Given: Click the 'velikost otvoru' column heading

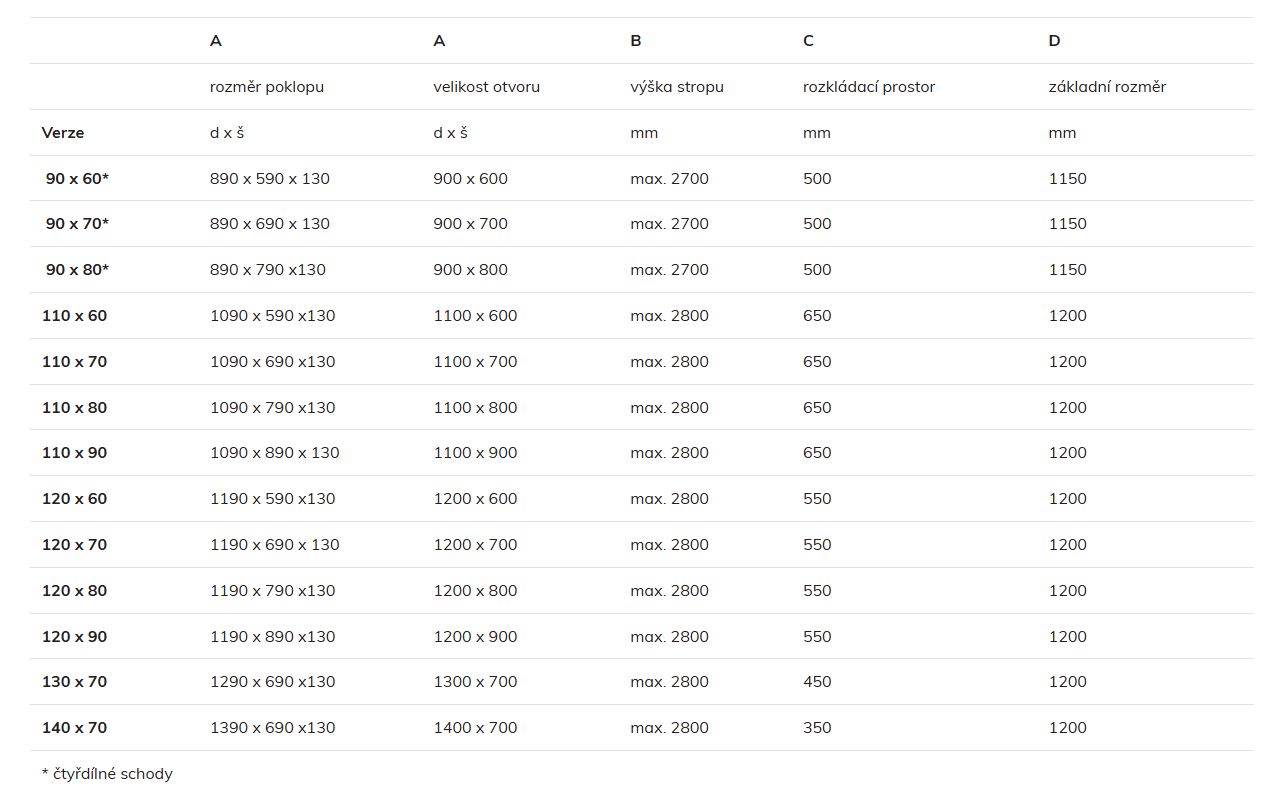Looking at the screenshot, I should pos(486,87).
